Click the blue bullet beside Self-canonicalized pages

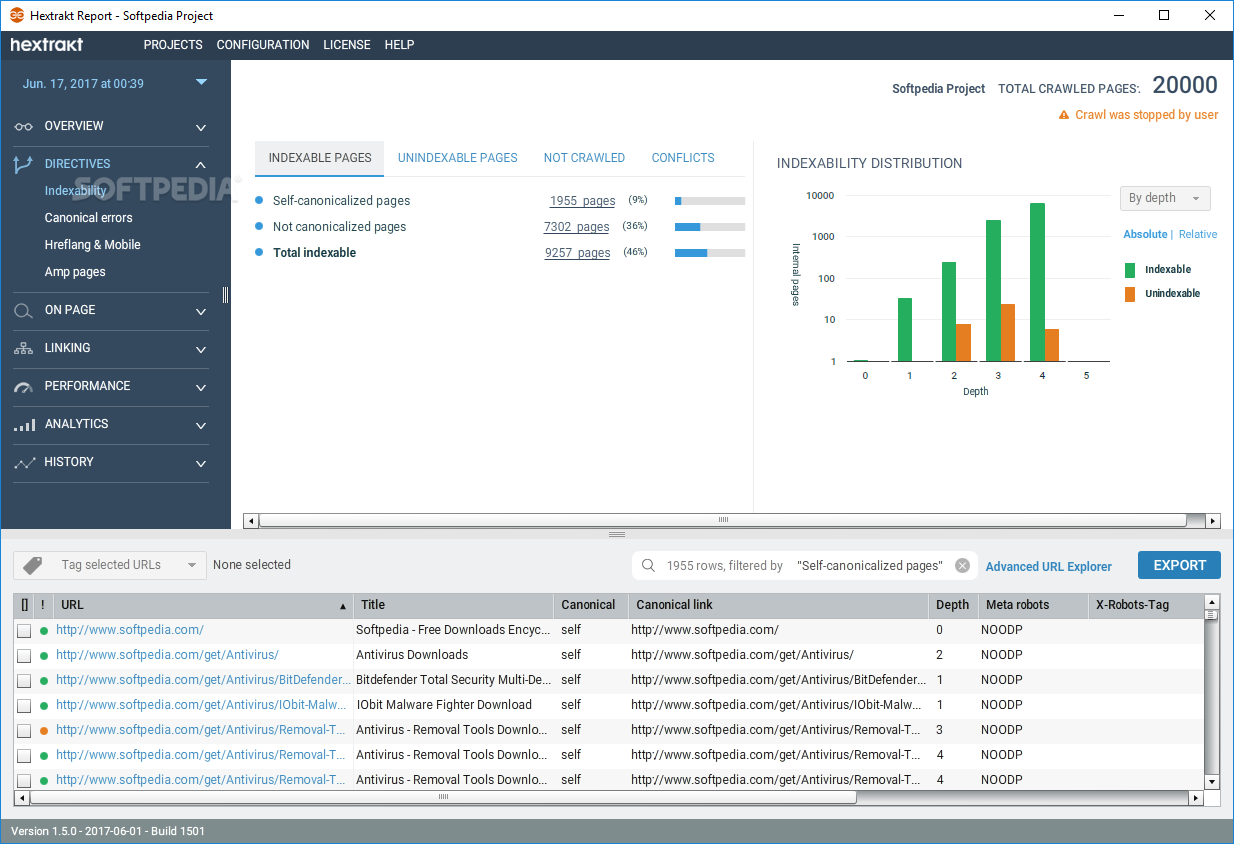coord(259,200)
